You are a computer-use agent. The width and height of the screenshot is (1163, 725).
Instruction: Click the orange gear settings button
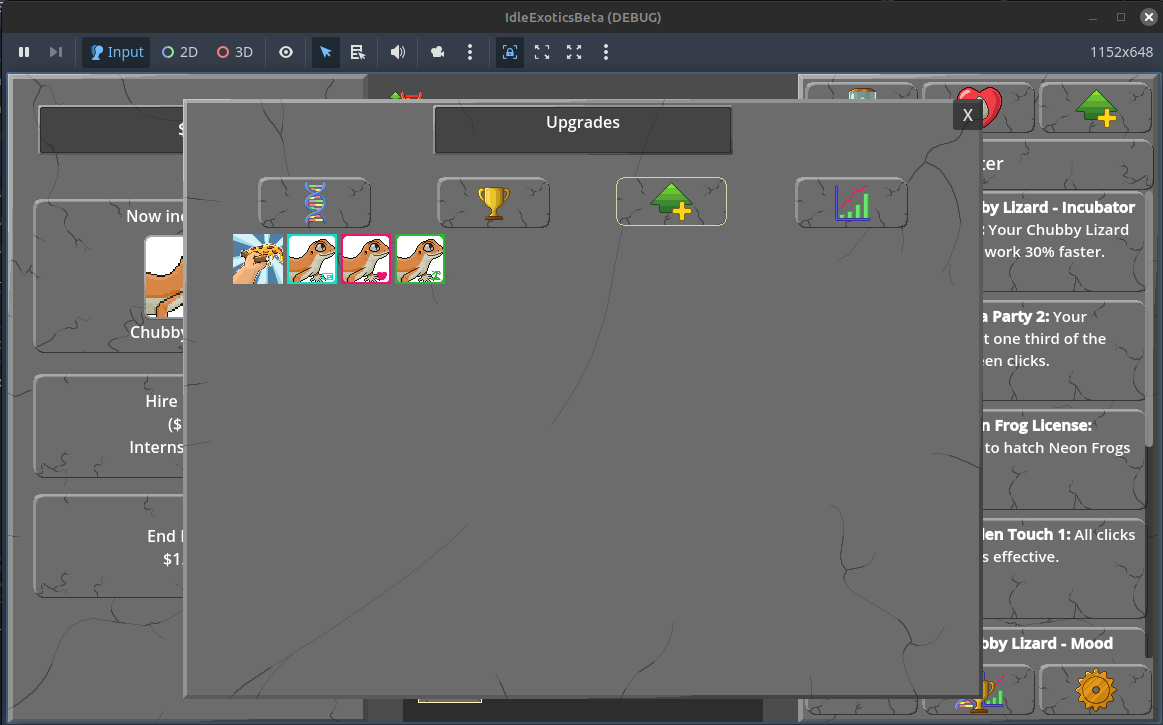pyautogui.click(x=1096, y=689)
